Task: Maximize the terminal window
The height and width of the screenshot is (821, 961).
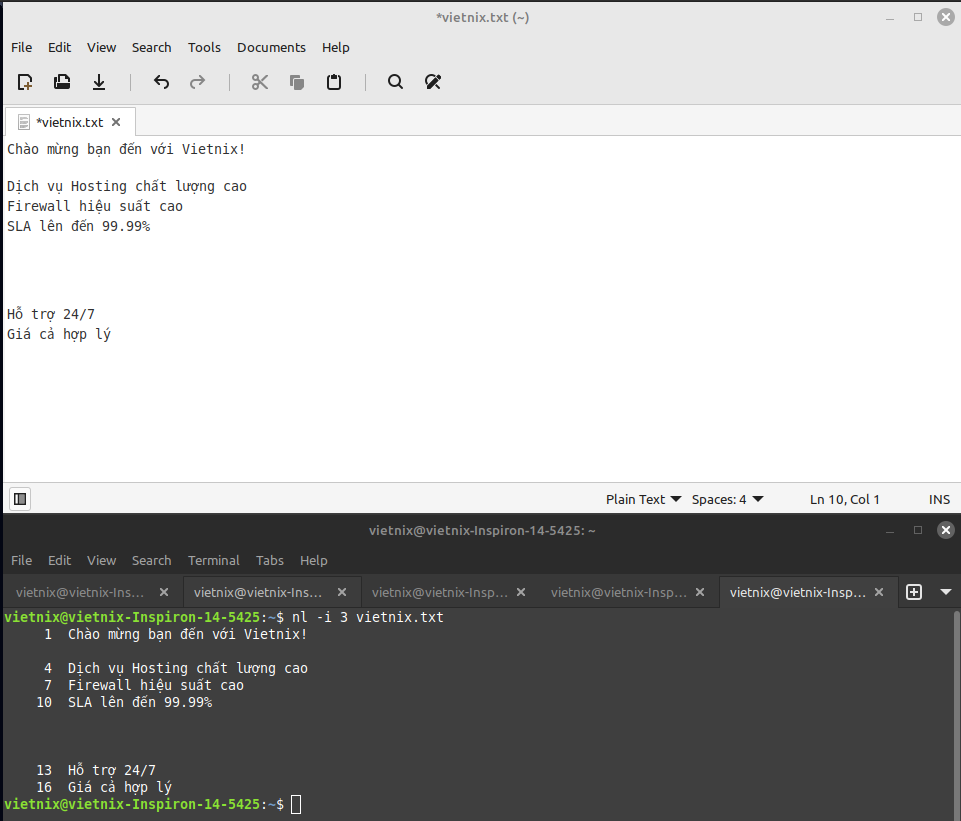Action: pos(917,530)
